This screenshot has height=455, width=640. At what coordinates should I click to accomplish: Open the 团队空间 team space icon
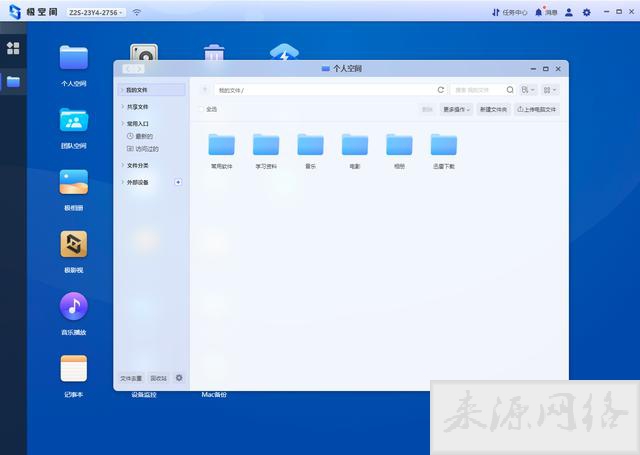click(73, 121)
